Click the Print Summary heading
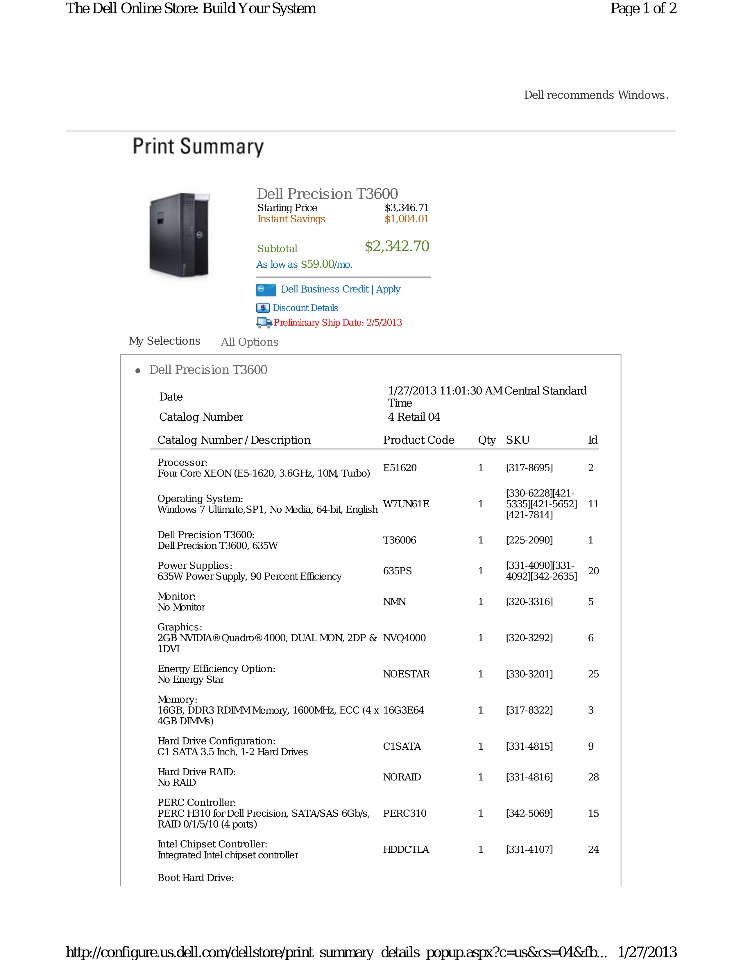Screen dimensions: 741x960 198,147
